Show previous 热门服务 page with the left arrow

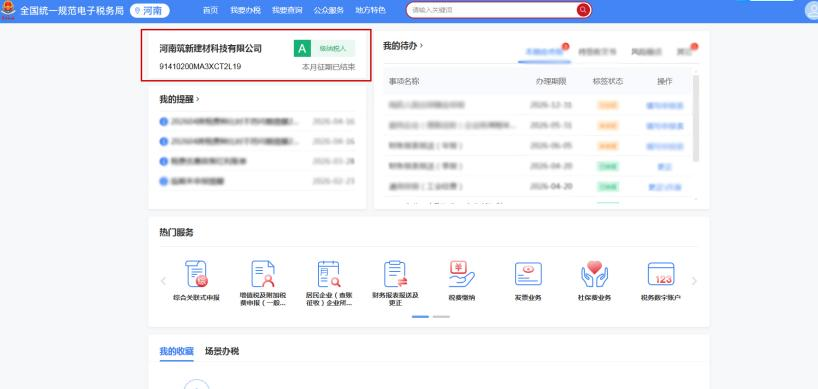[x=163, y=281]
